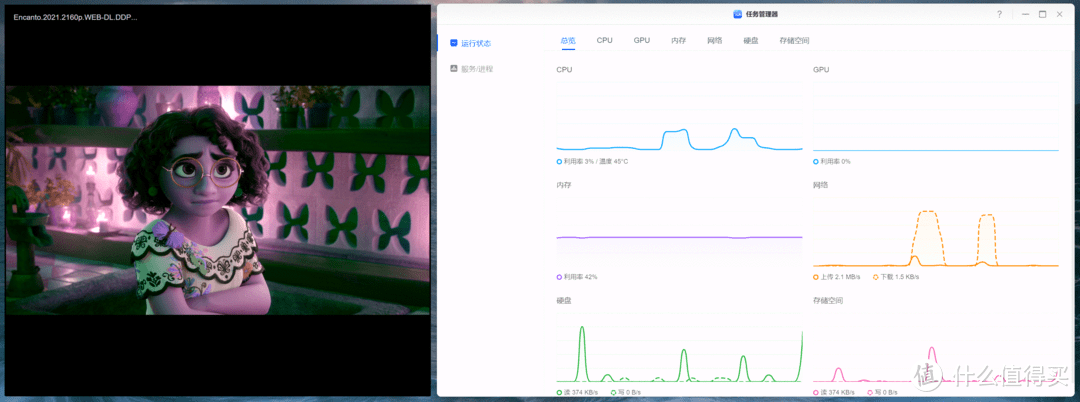Toggle the disk 读 legend marker
This screenshot has height=402, width=1080.
pos(560,392)
